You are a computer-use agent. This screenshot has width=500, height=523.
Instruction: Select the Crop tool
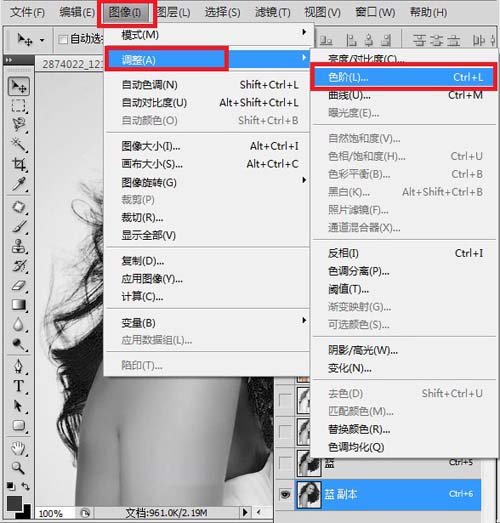click(19, 164)
